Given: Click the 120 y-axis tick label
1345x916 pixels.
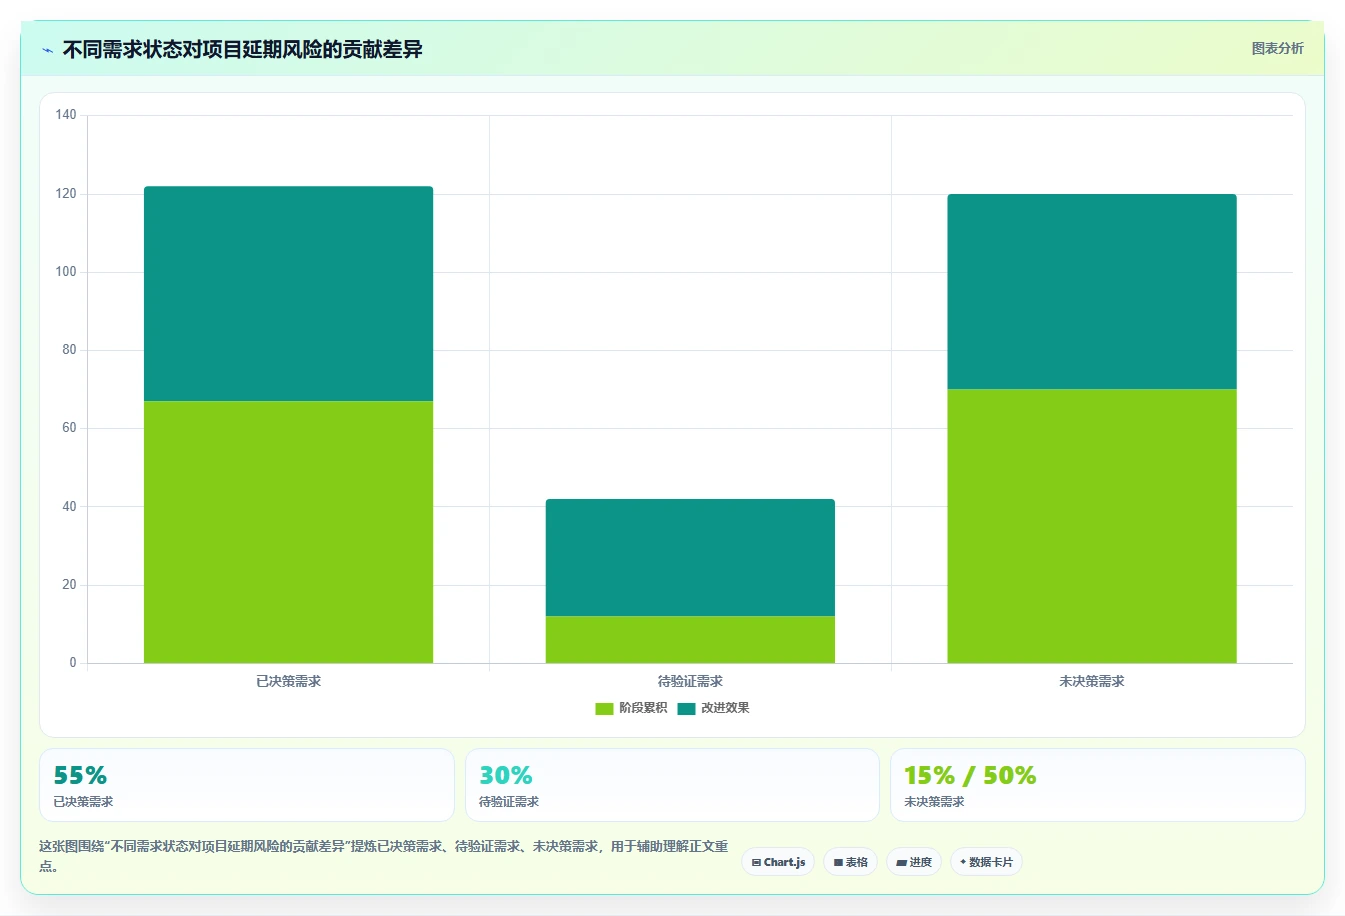Looking at the screenshot, I should tap(66, 193).
